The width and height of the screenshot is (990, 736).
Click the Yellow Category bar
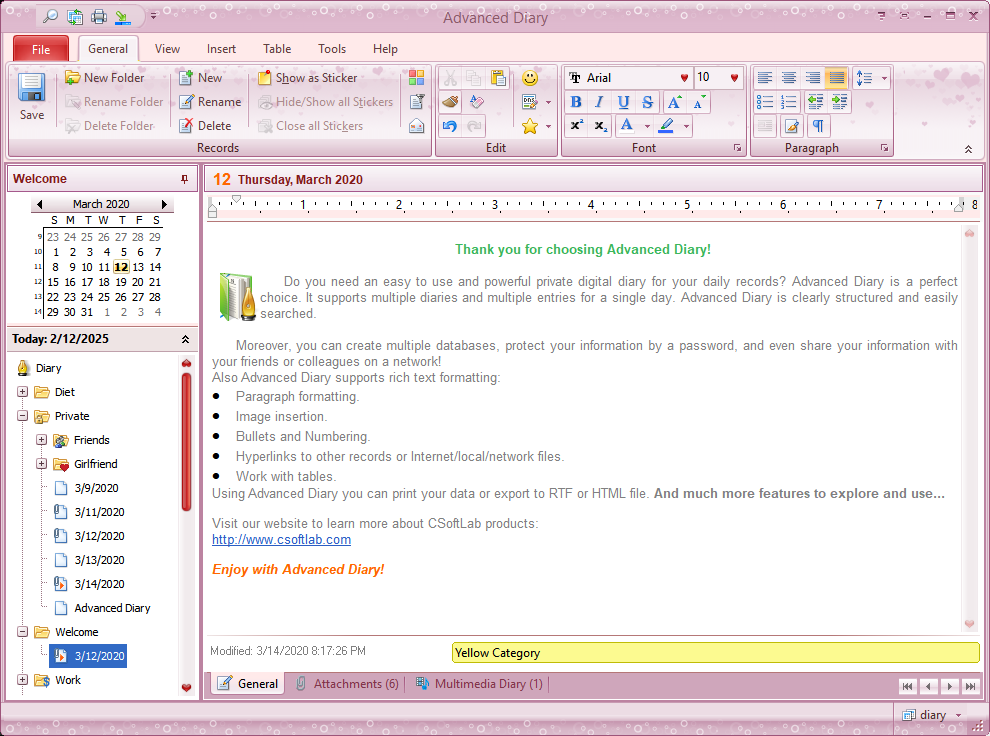click(716, 653)
